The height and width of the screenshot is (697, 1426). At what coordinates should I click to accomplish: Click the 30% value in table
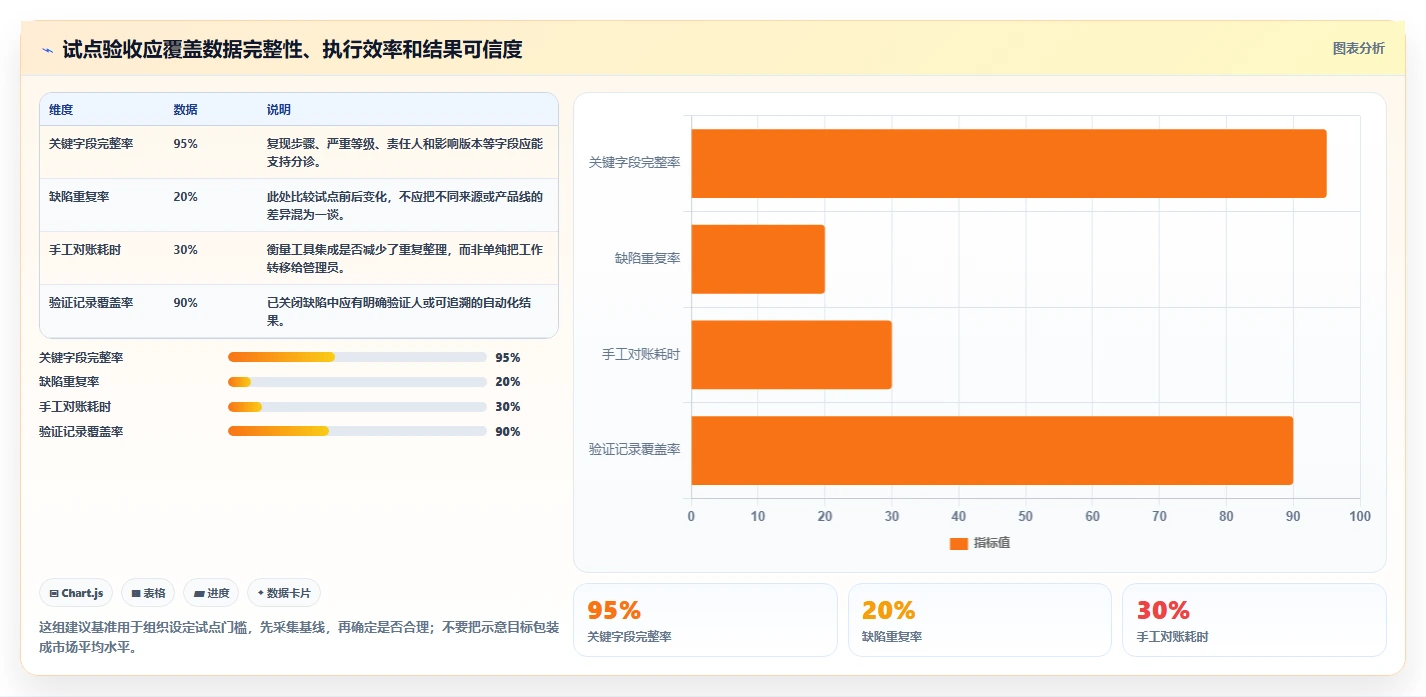click(185, 250)
